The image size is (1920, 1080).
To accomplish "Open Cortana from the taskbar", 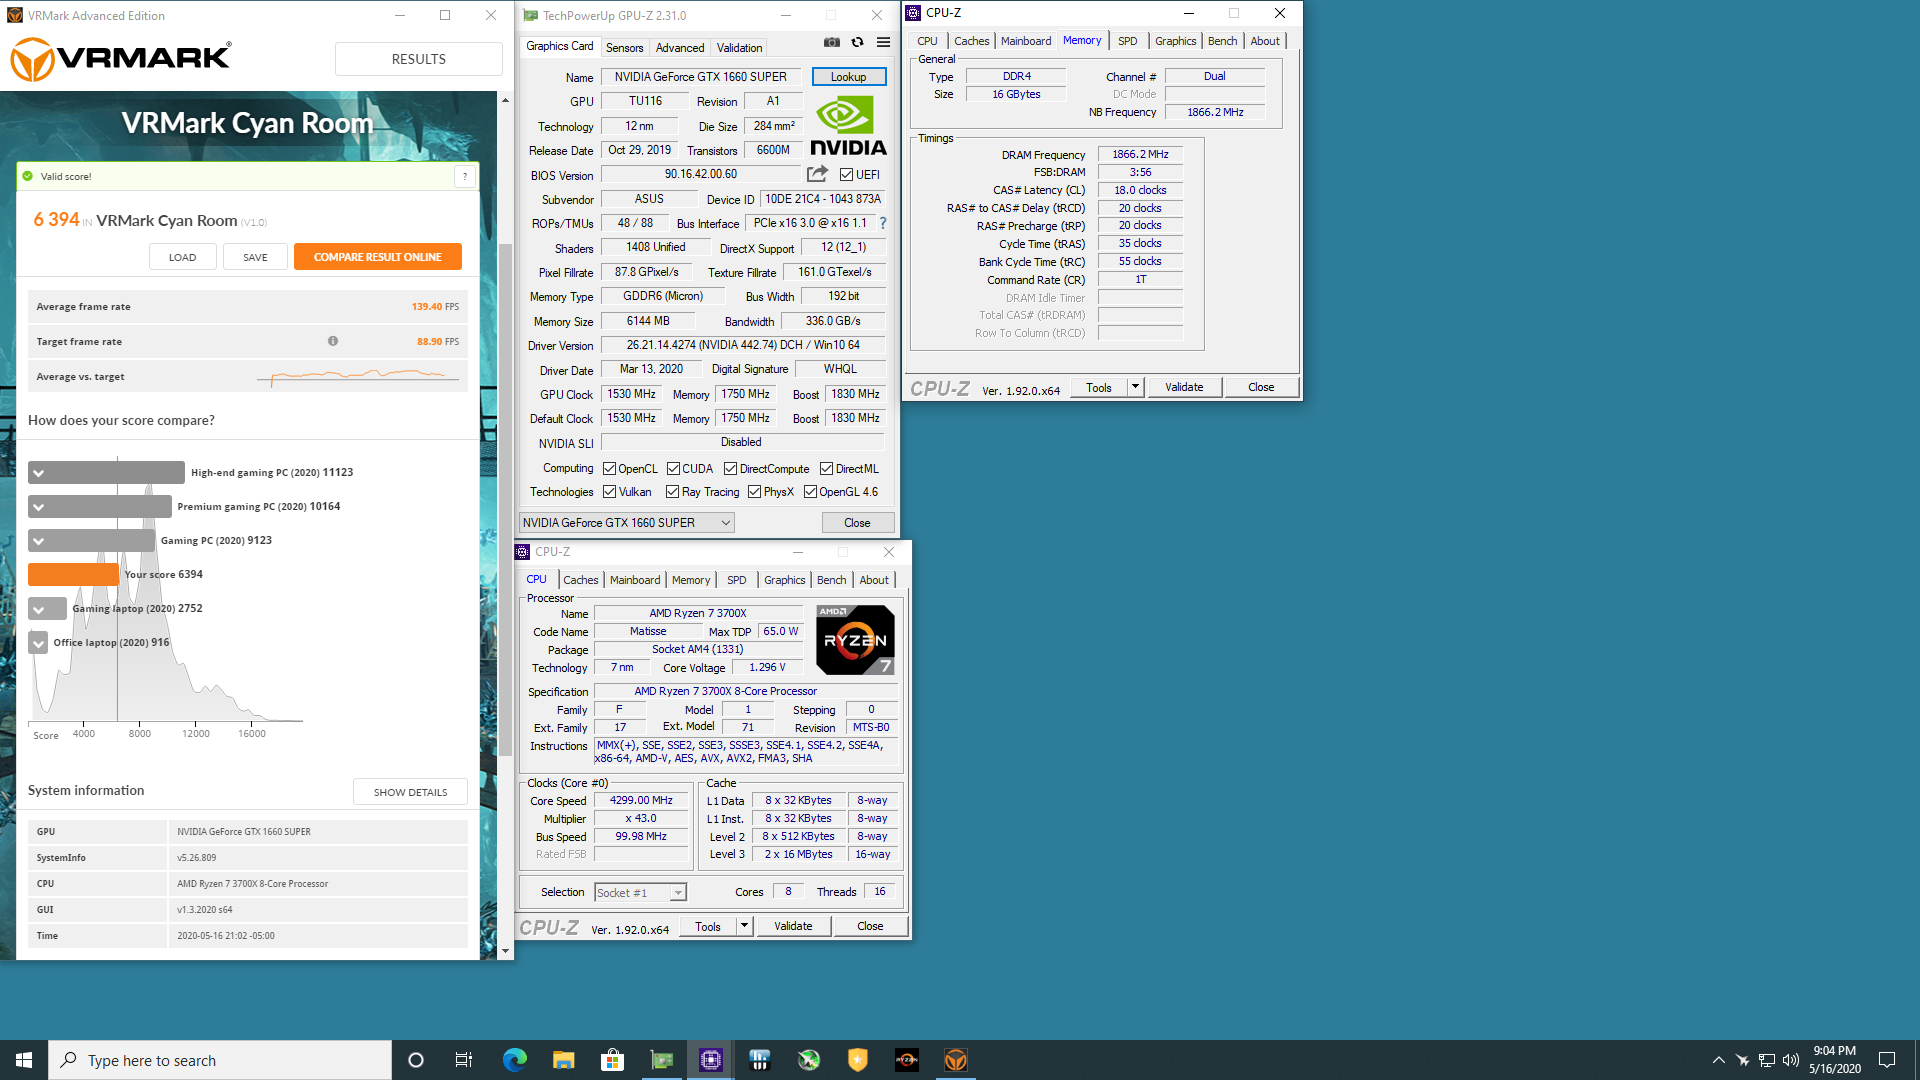I will coord(416,1060).
